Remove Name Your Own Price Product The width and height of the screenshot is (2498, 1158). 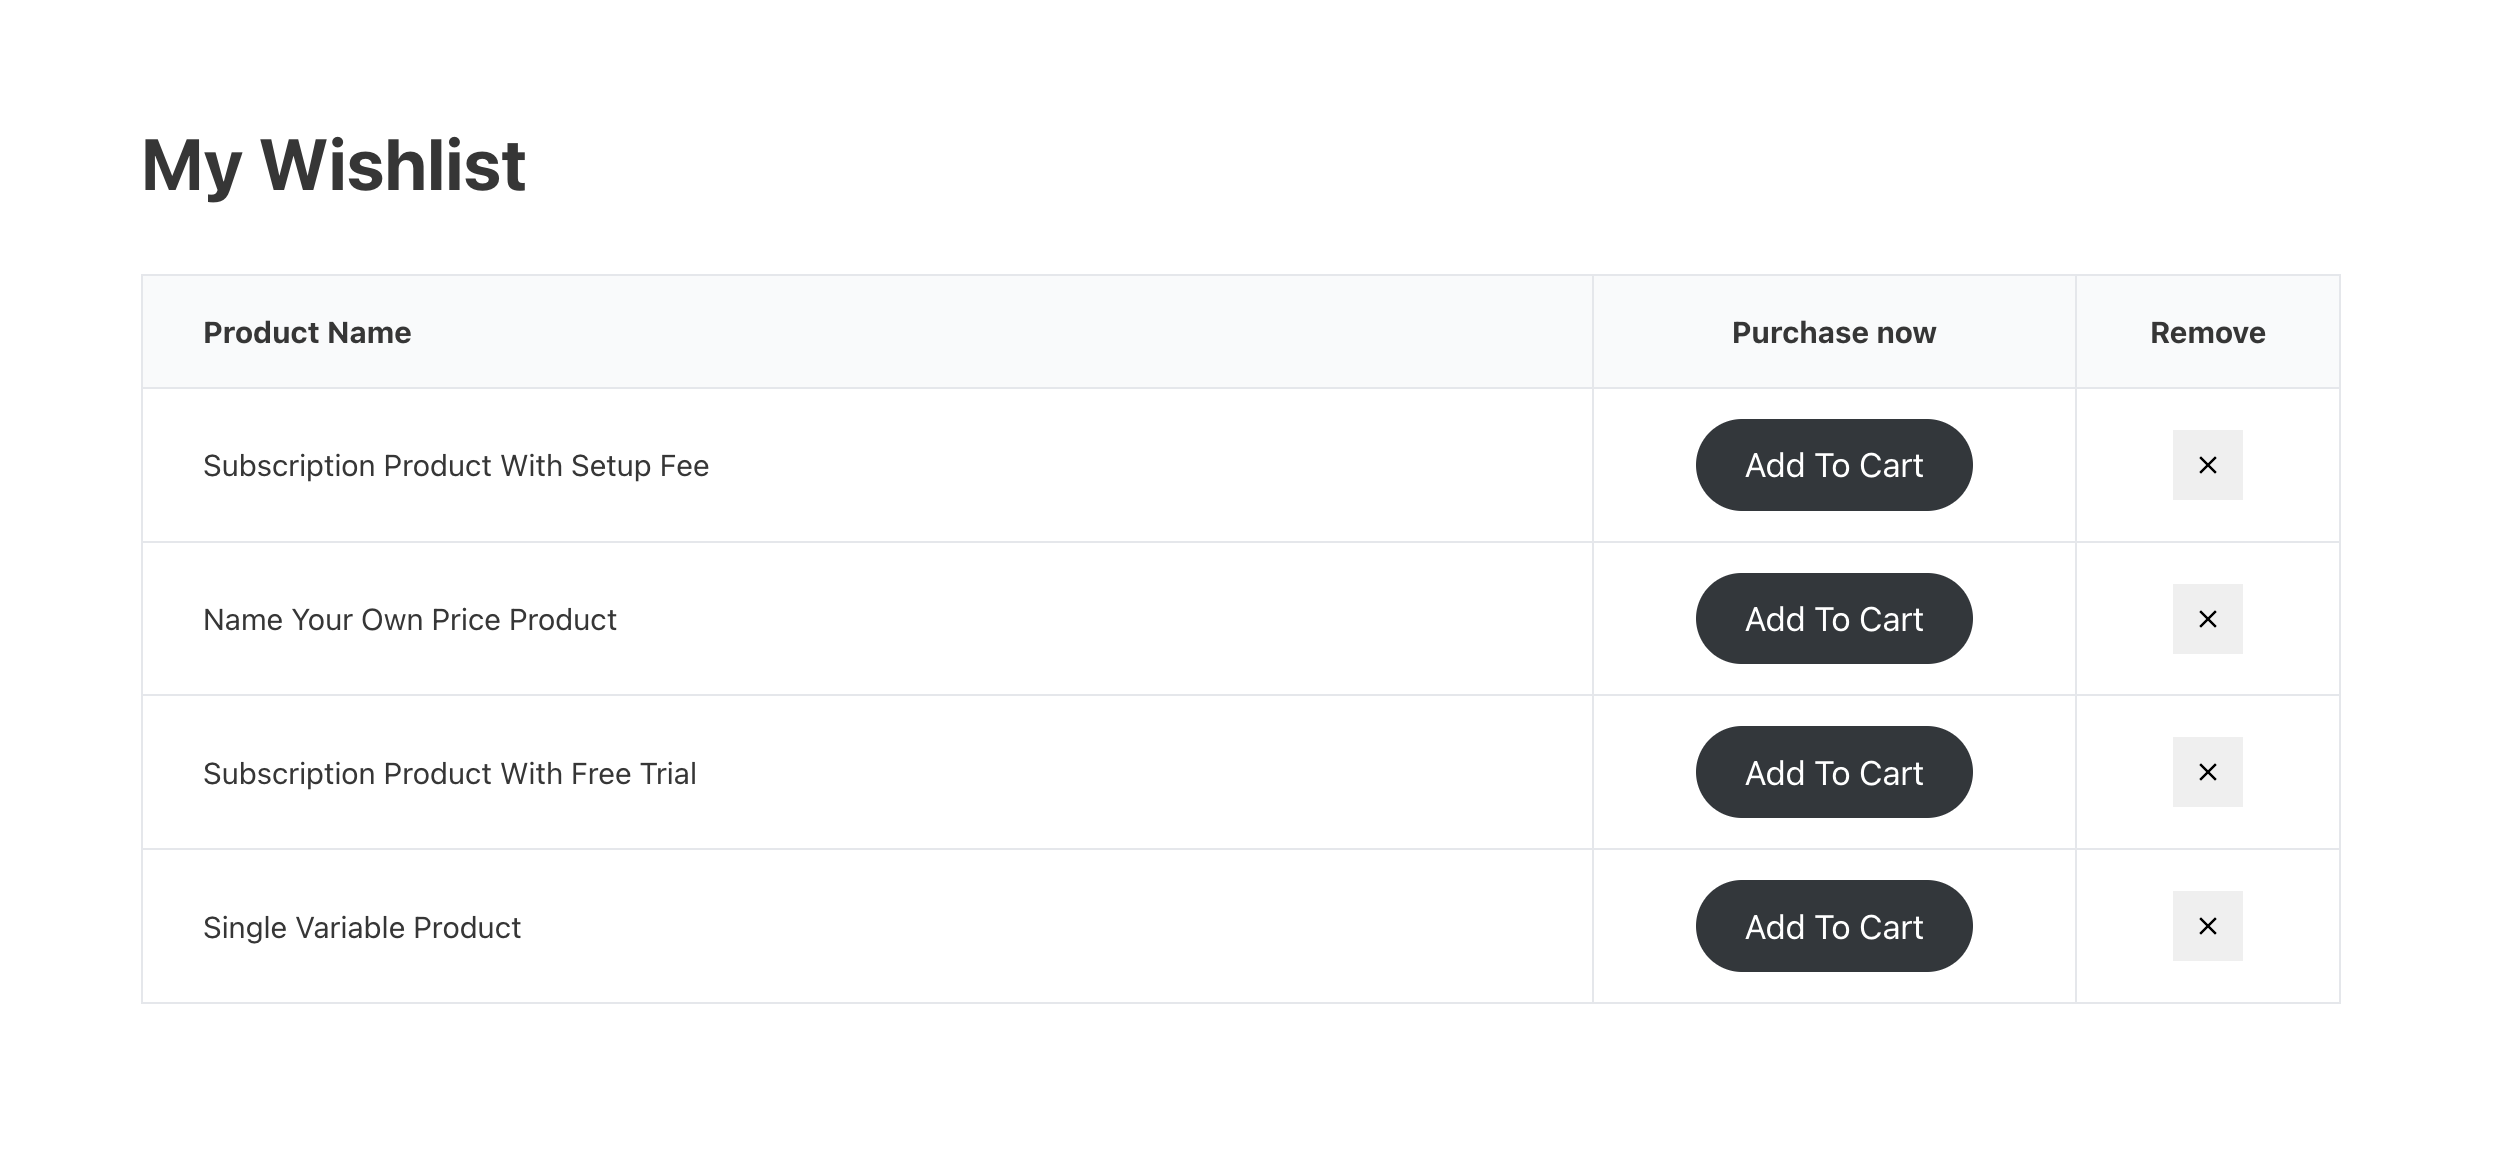pos(2207,619)
